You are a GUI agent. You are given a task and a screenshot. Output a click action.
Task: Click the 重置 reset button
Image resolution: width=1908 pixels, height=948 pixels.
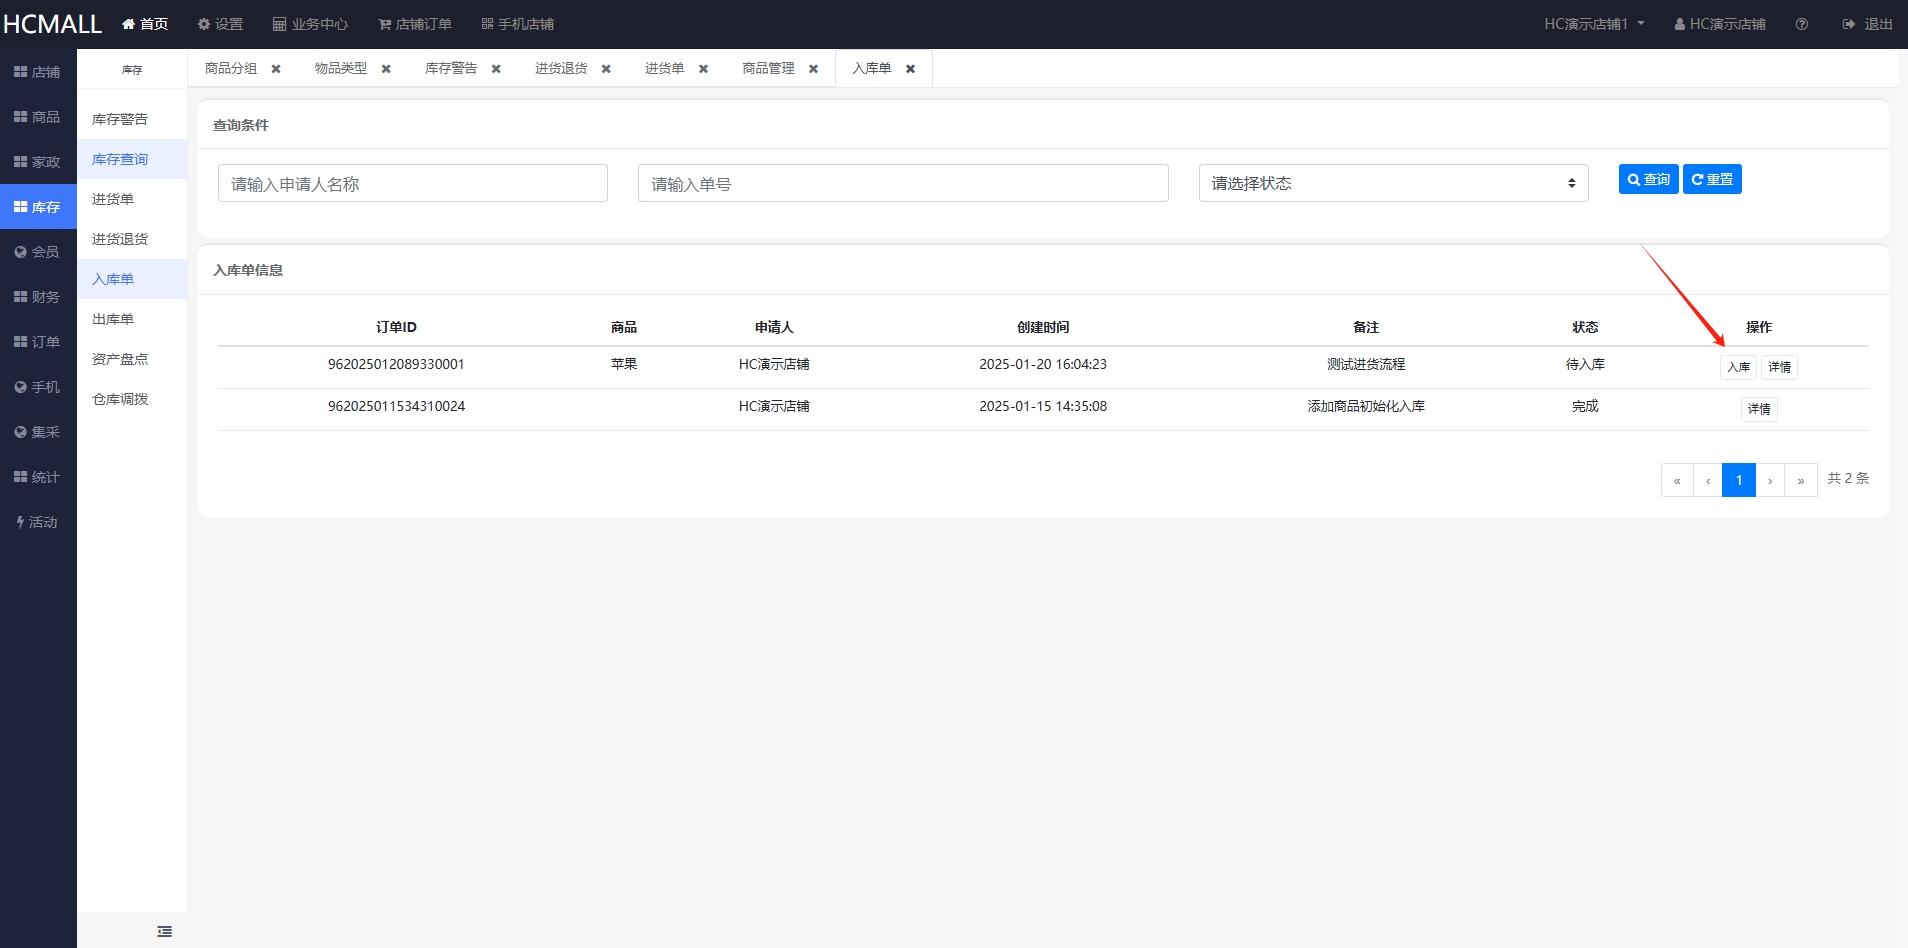coord(1712,179)
